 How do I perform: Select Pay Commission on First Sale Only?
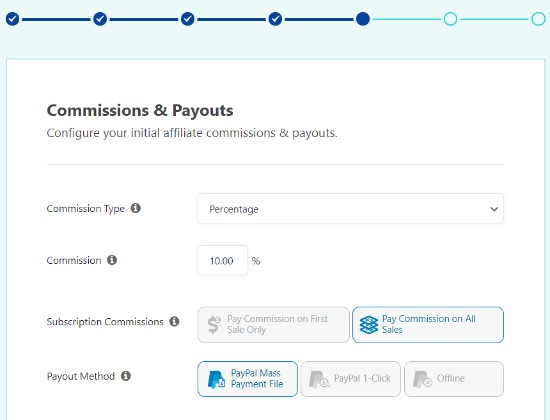[x=274, y=325]
